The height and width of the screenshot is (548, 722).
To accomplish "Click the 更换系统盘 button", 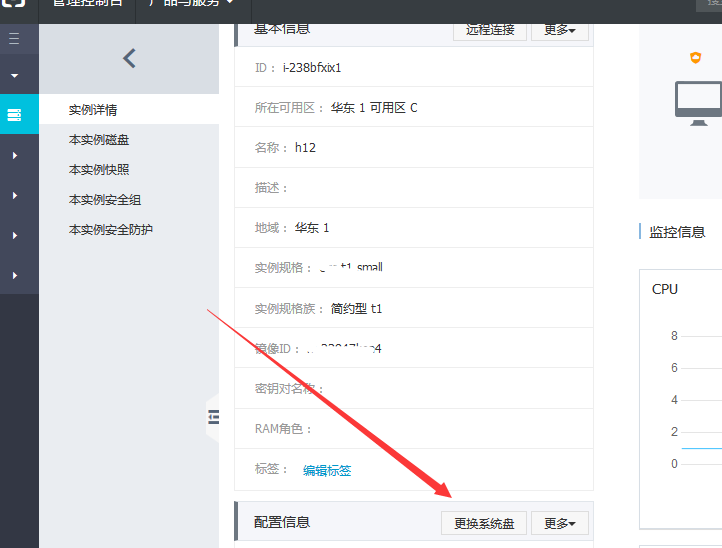I will (484, 523).
